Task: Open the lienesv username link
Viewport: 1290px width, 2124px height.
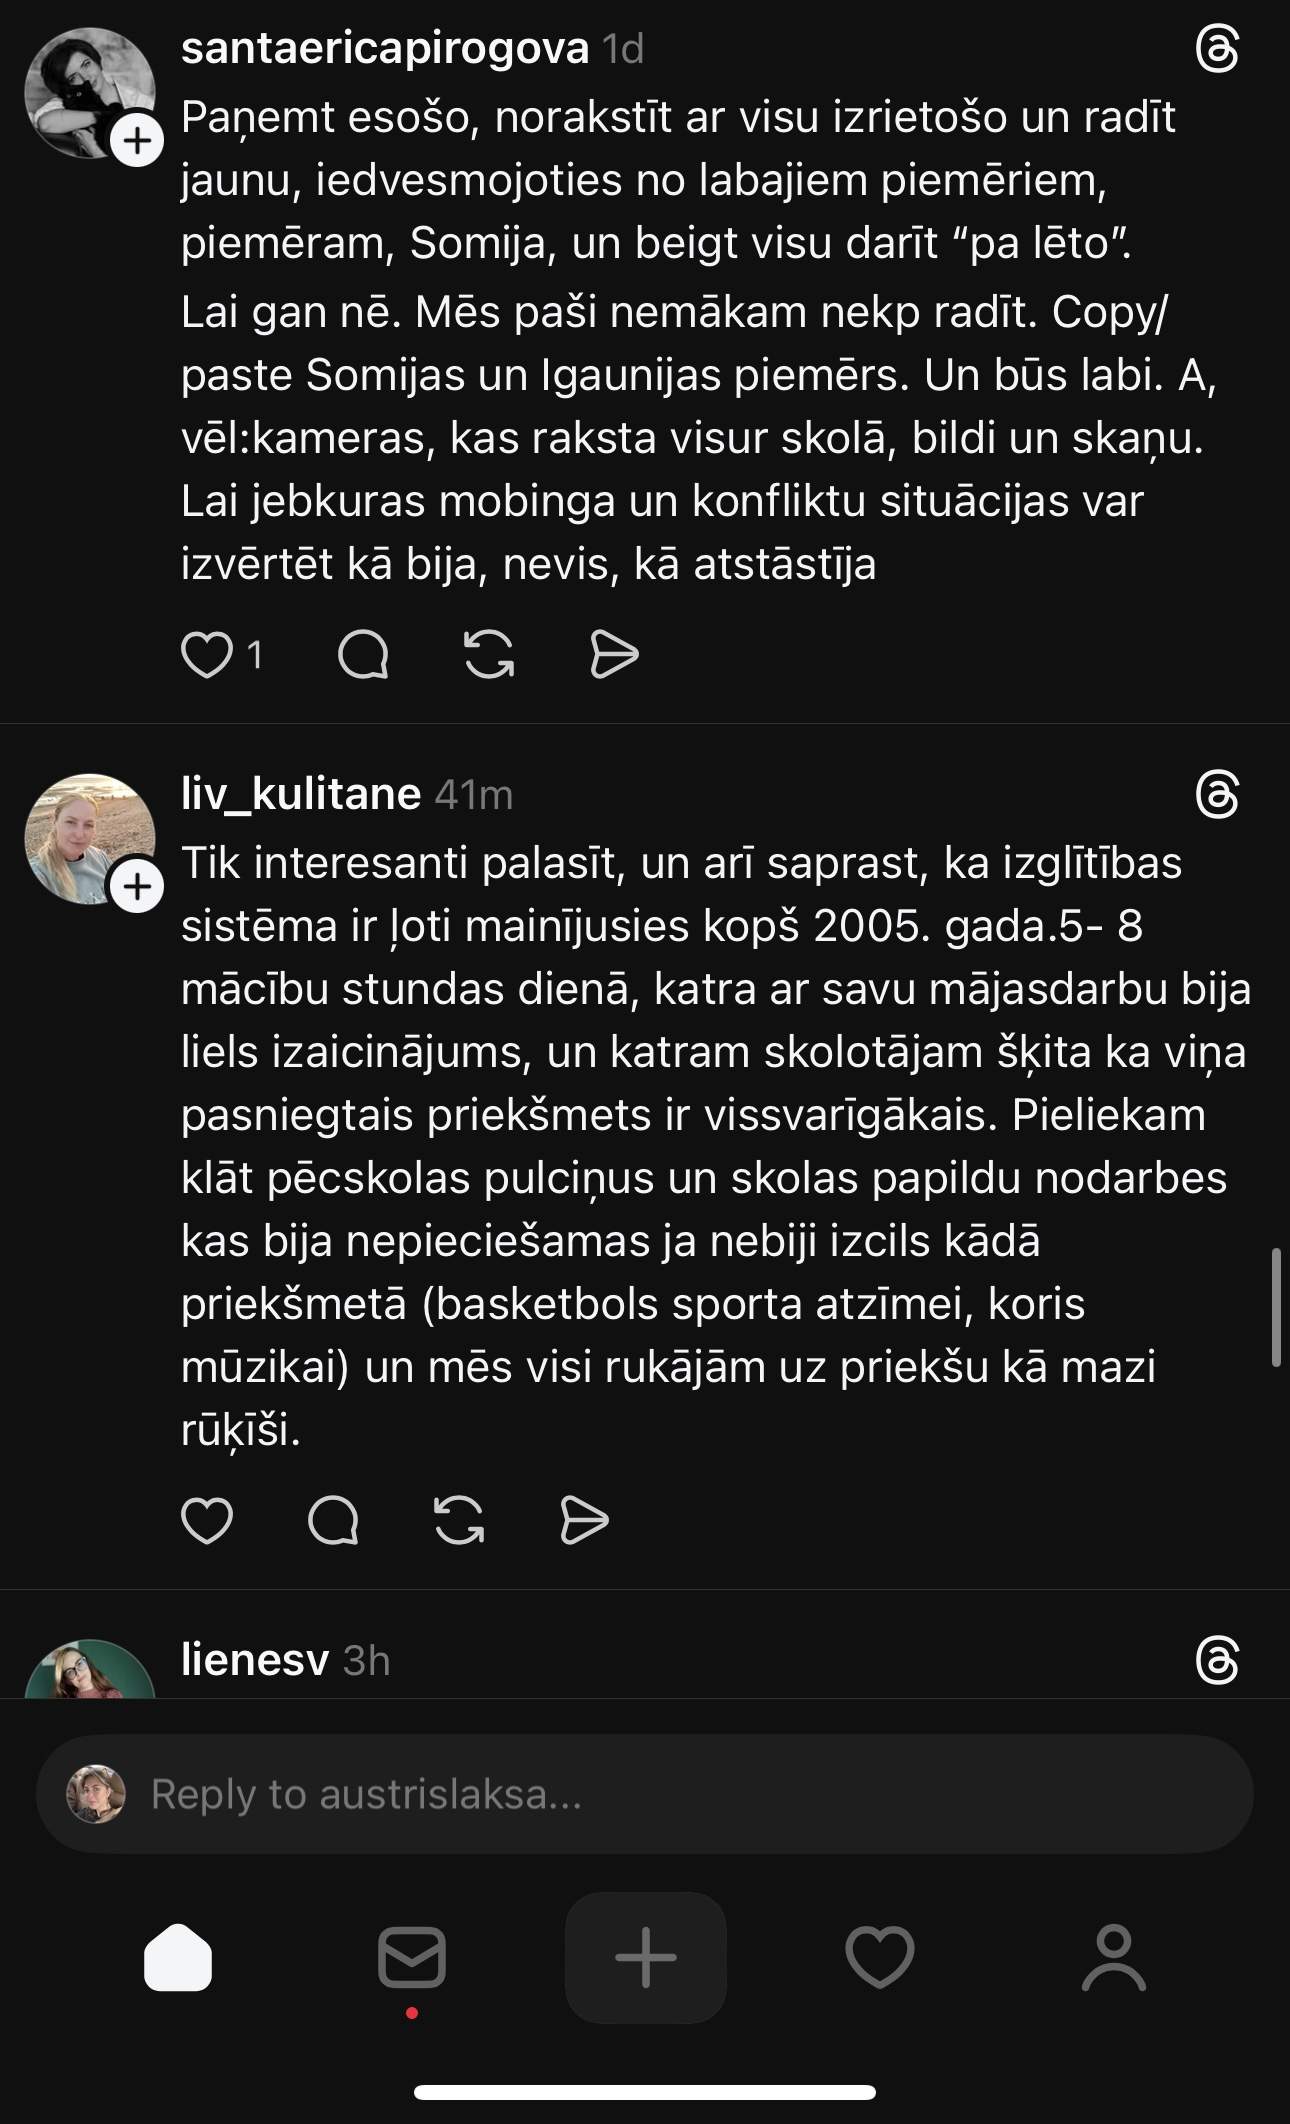Action: coord(255,1661)
